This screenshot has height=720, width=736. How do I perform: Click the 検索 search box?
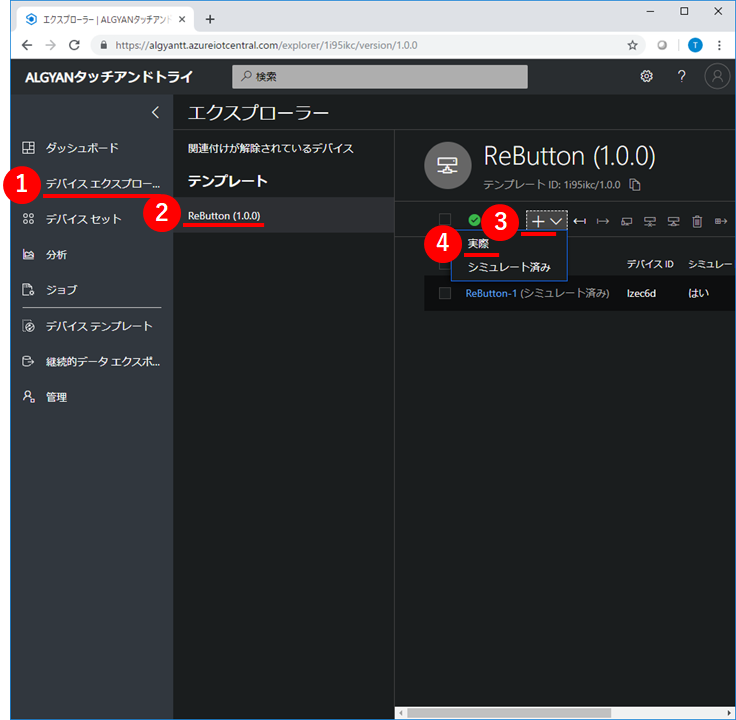coord(380,77)
